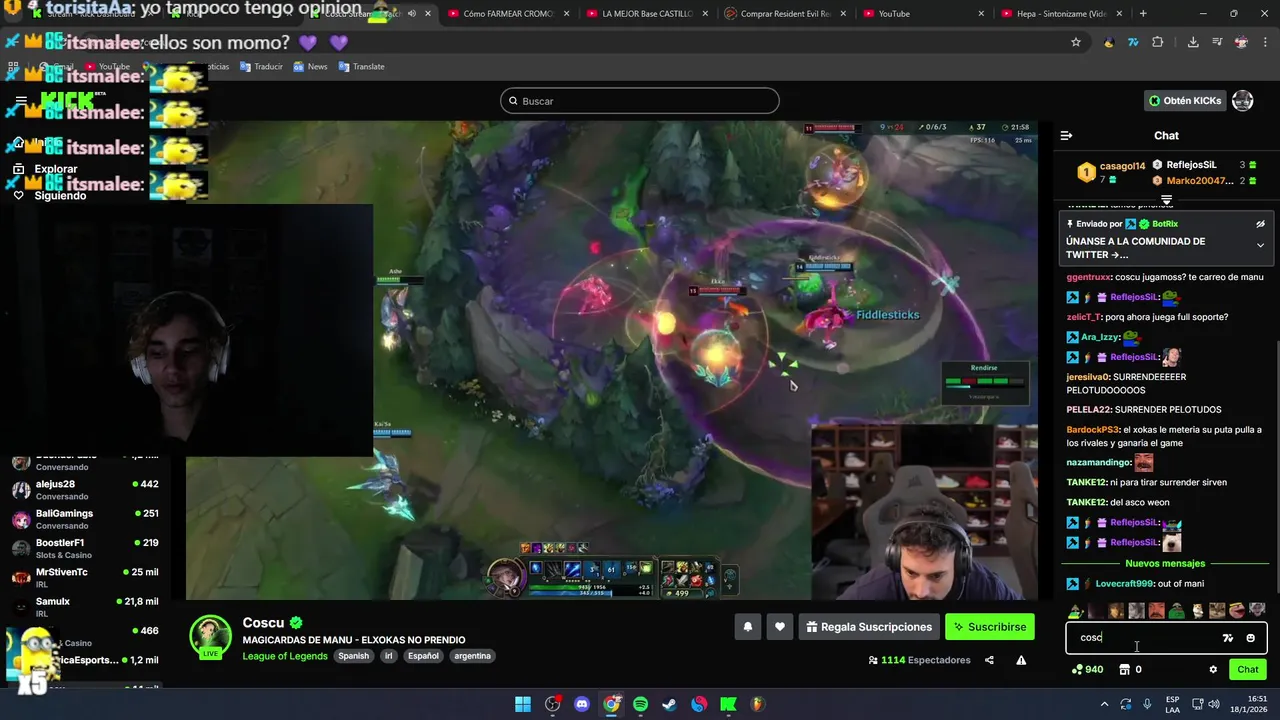Enable stream notifications with bell icon
The height and width of the screenshot is (720, 1280).
[747, 627]
